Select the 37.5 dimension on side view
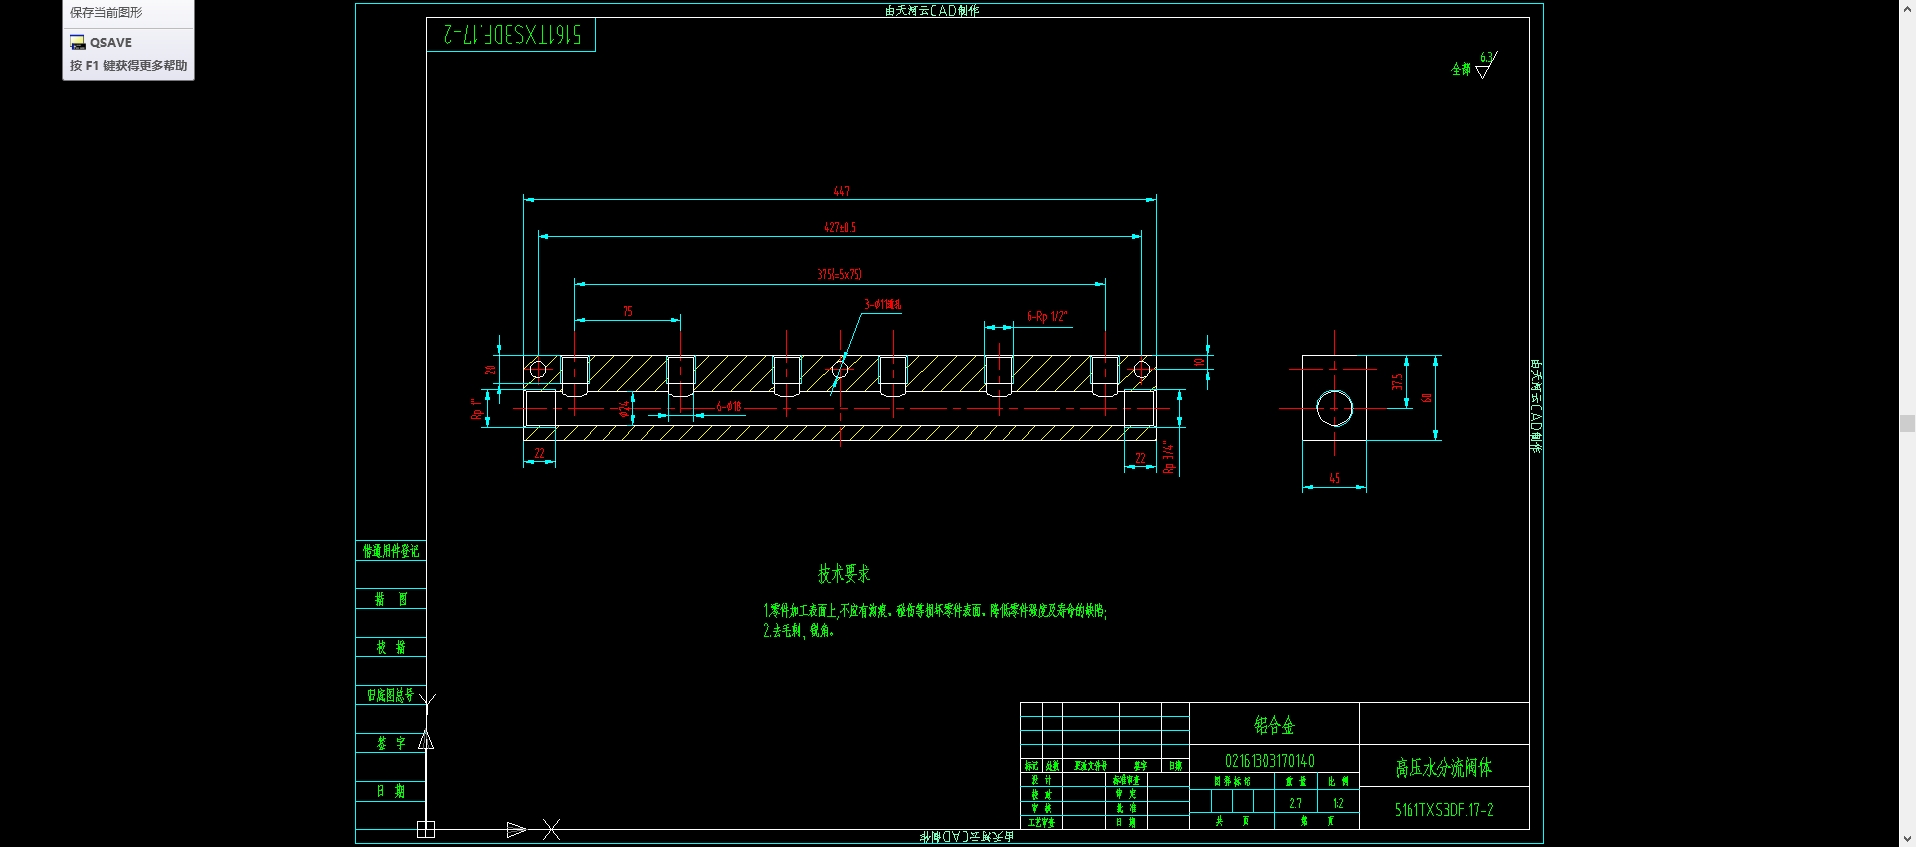This screenshot has width=1916, height=847. coord(1397,382)
